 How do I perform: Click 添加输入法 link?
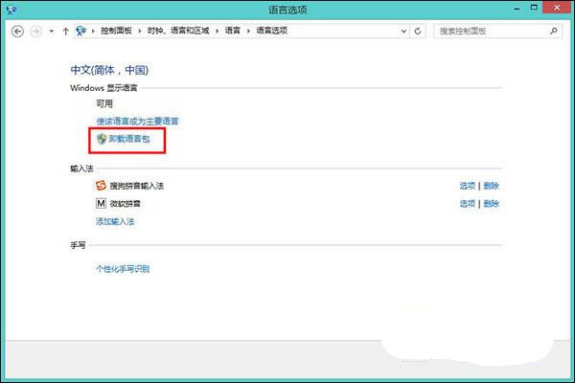tap(115, 221)
